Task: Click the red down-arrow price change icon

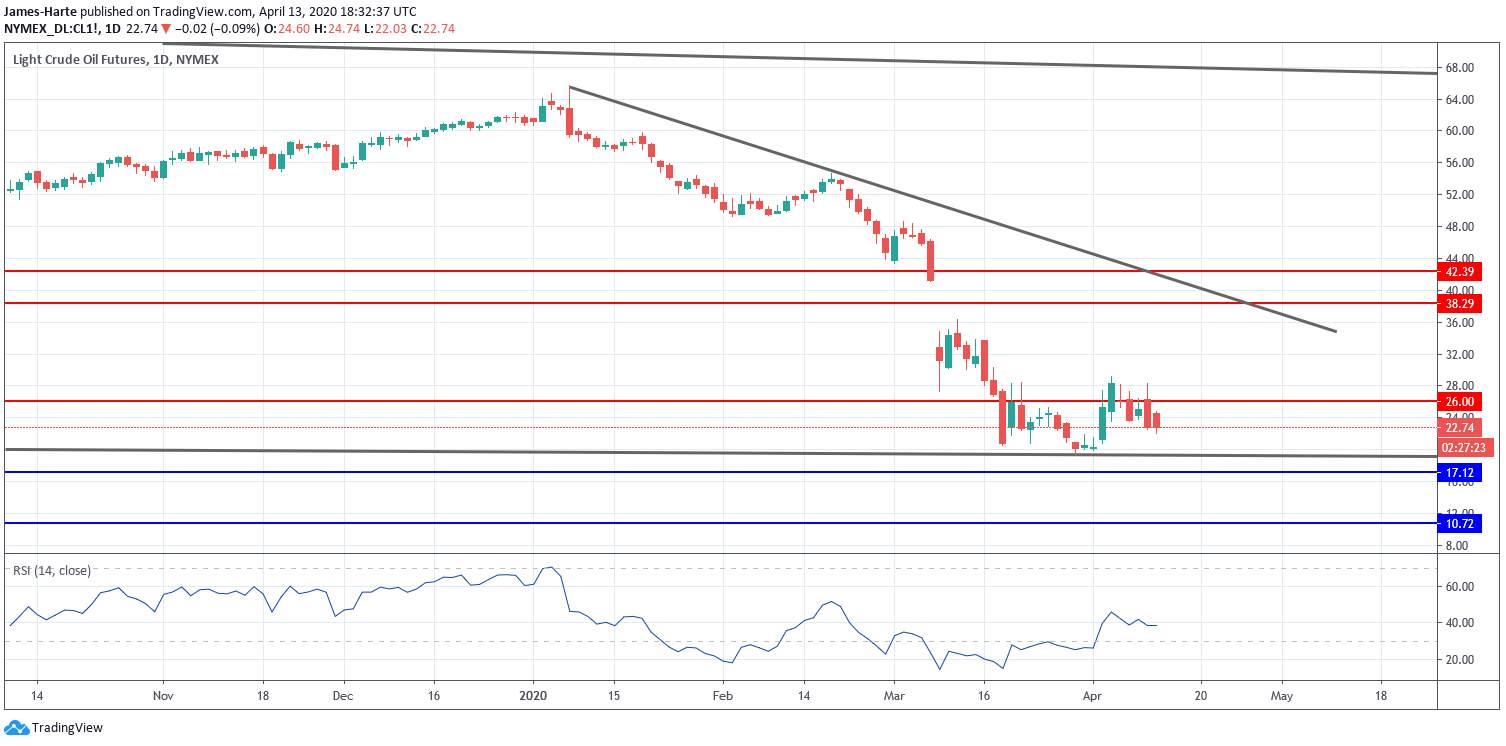Action: click(166, 29)
